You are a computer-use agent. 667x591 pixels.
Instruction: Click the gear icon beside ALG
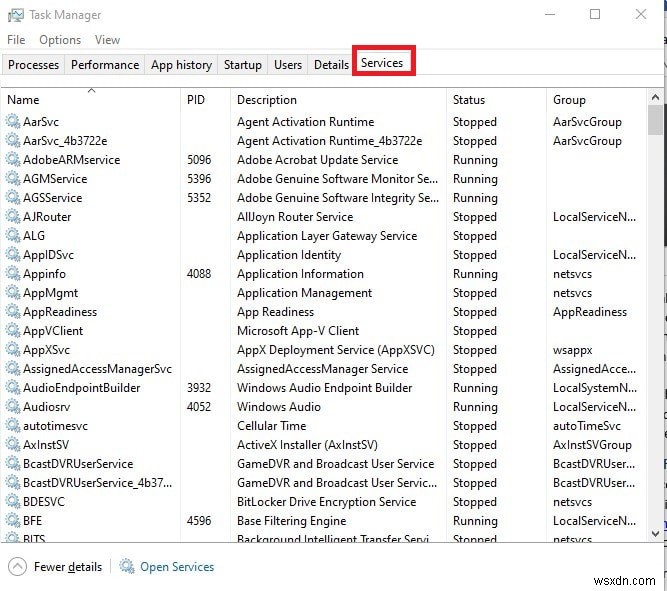coord(13,235)
